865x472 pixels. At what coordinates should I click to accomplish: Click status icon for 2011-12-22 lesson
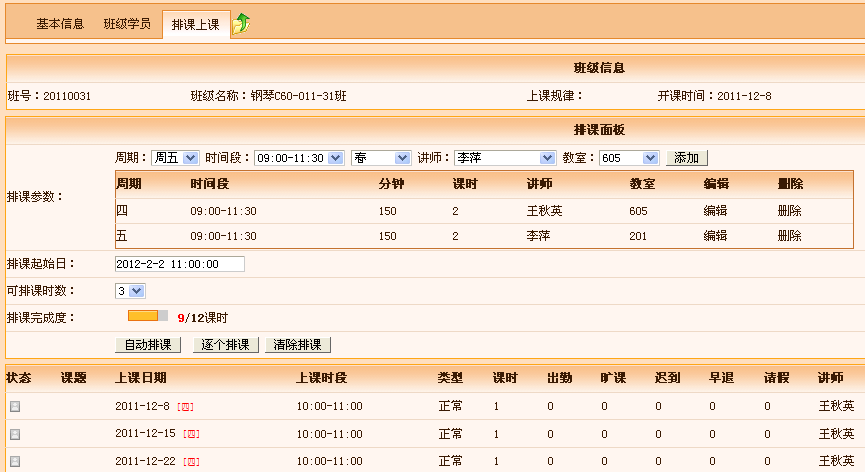pyautogui.click(x=15, y=461)
